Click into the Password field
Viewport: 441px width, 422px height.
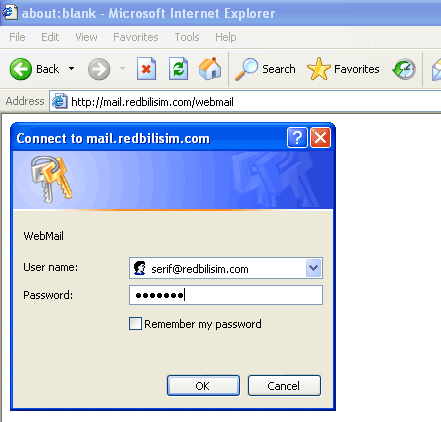point(226,295)
